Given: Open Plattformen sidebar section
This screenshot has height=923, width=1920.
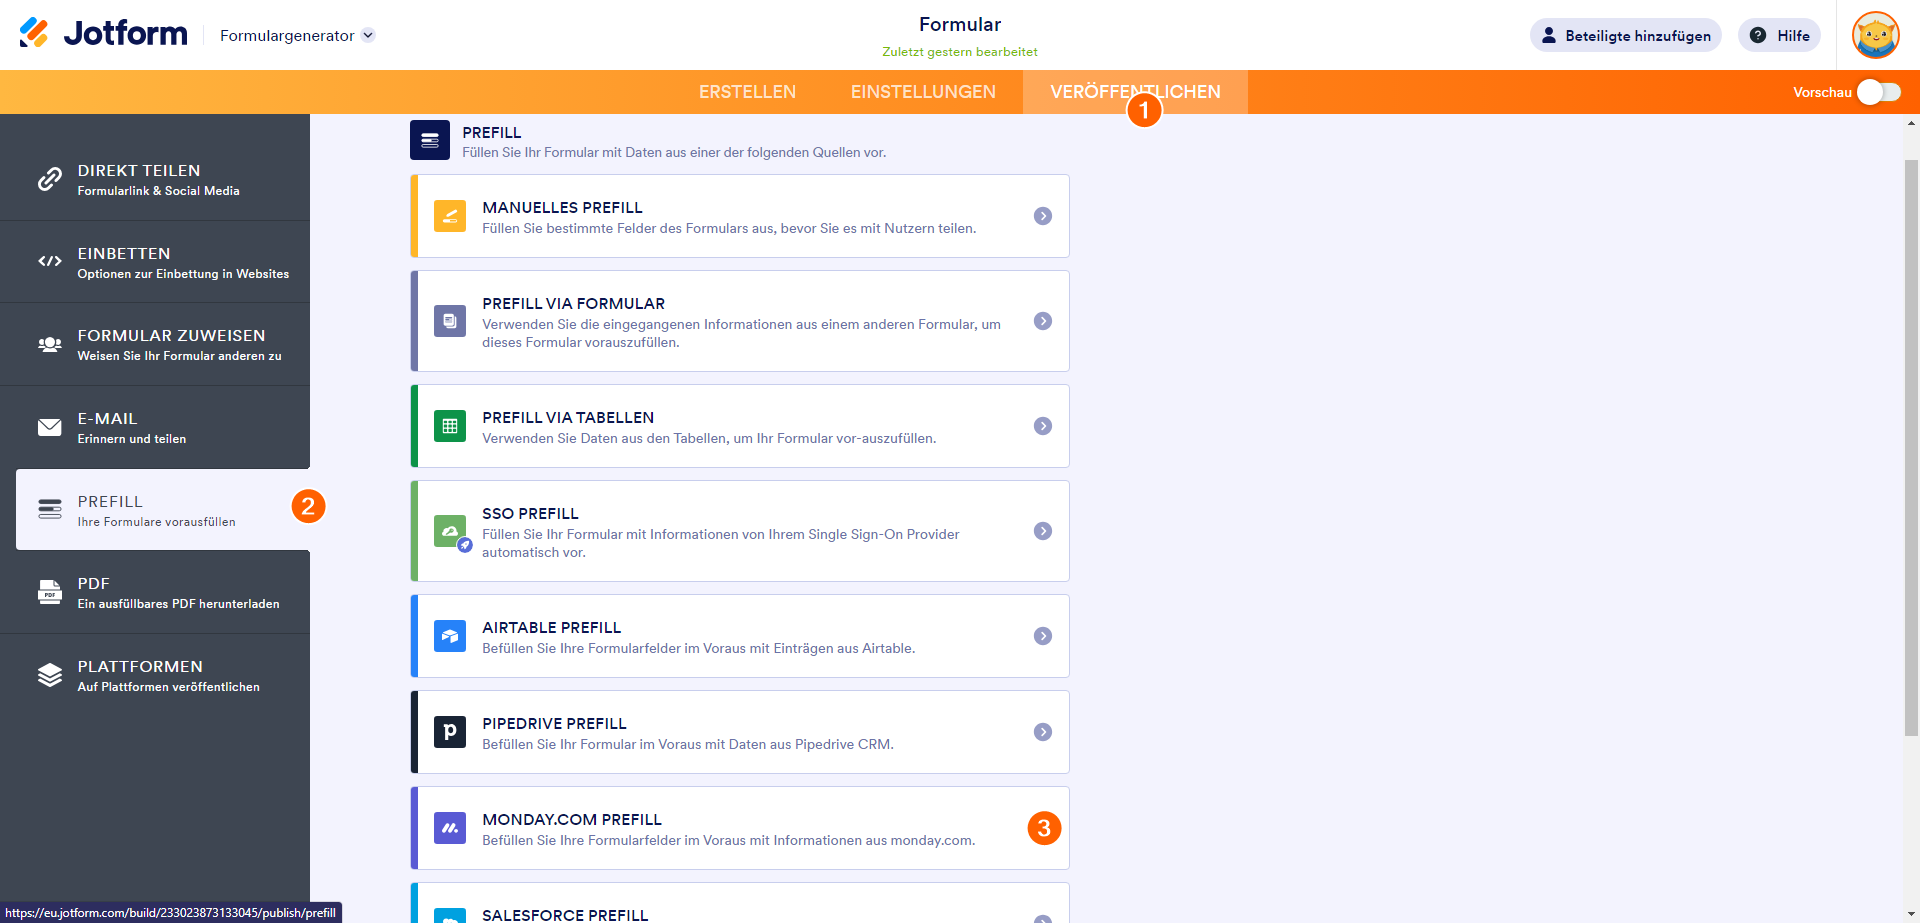Looking at the screenshot, I should 155,676.
